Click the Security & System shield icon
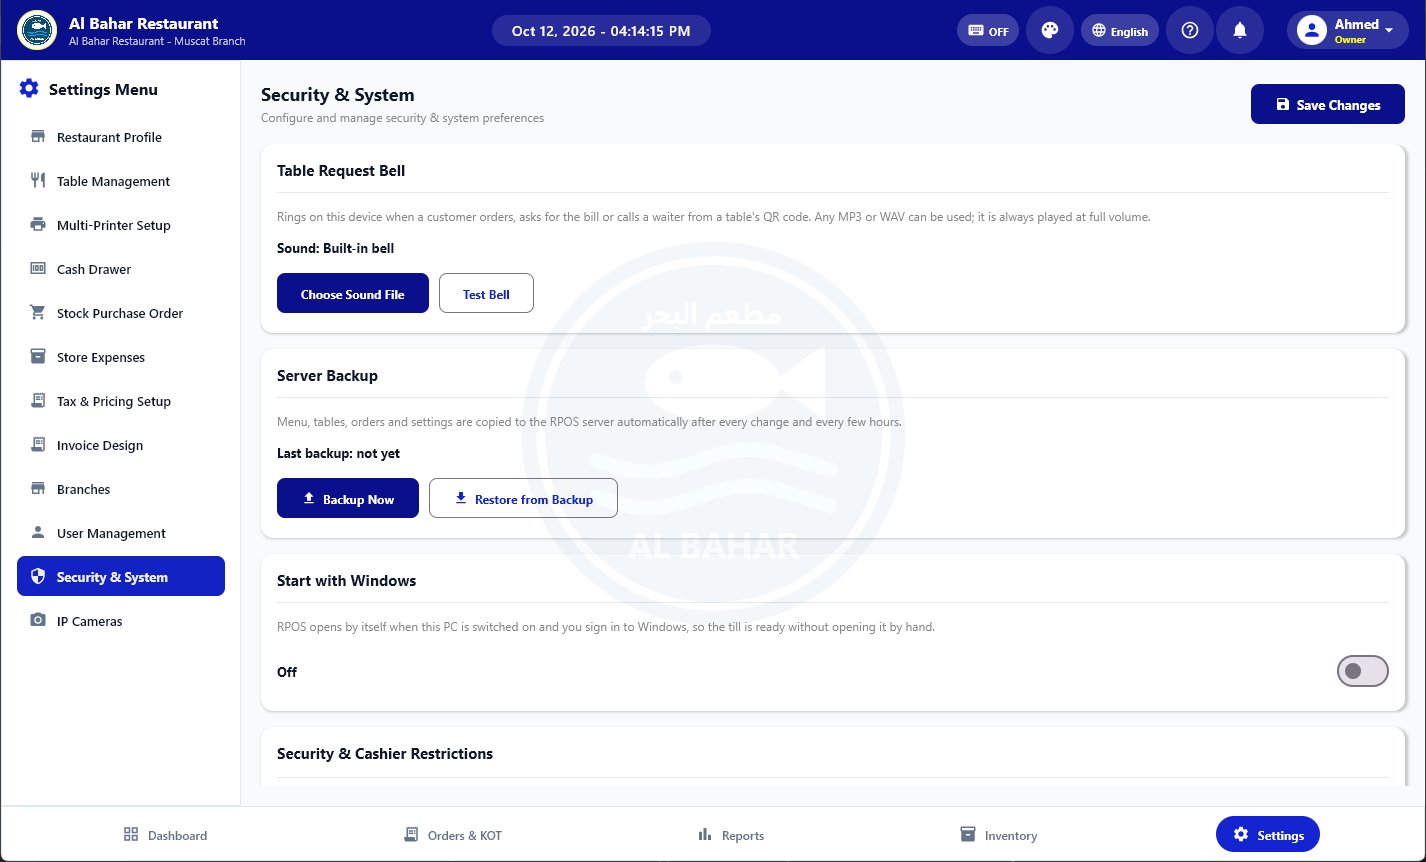This screenshot has height=862, width=1426. point(38,577)
